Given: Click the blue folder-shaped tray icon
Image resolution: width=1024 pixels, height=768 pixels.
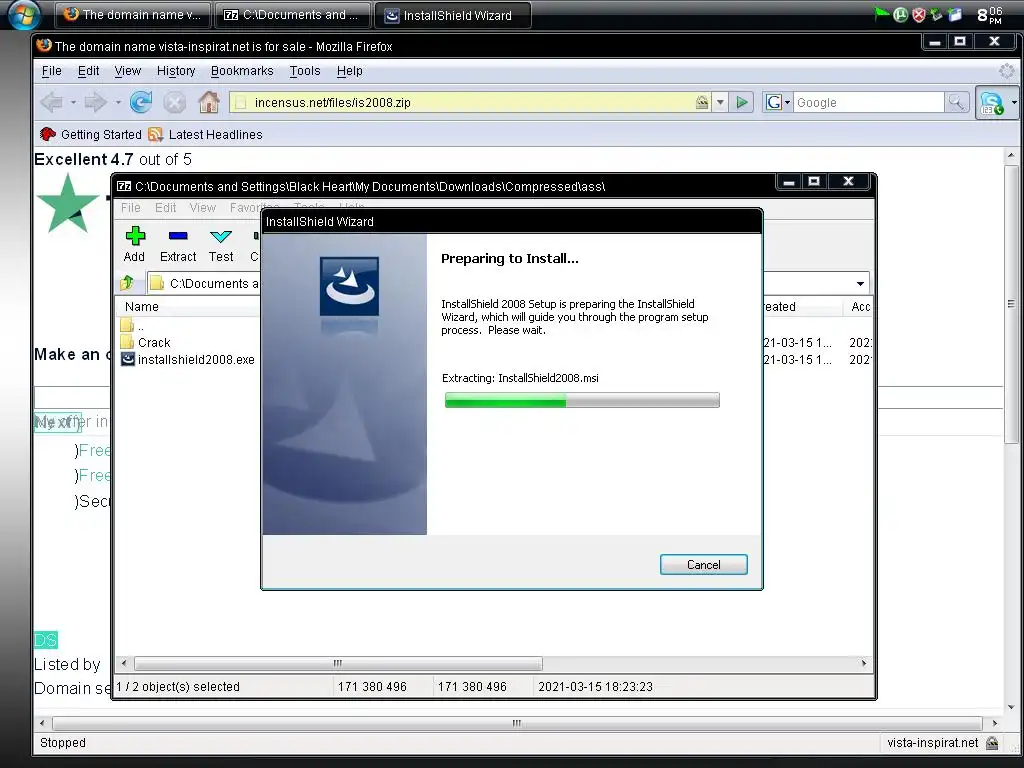Looking at the screenshot, I should (955, 14).
